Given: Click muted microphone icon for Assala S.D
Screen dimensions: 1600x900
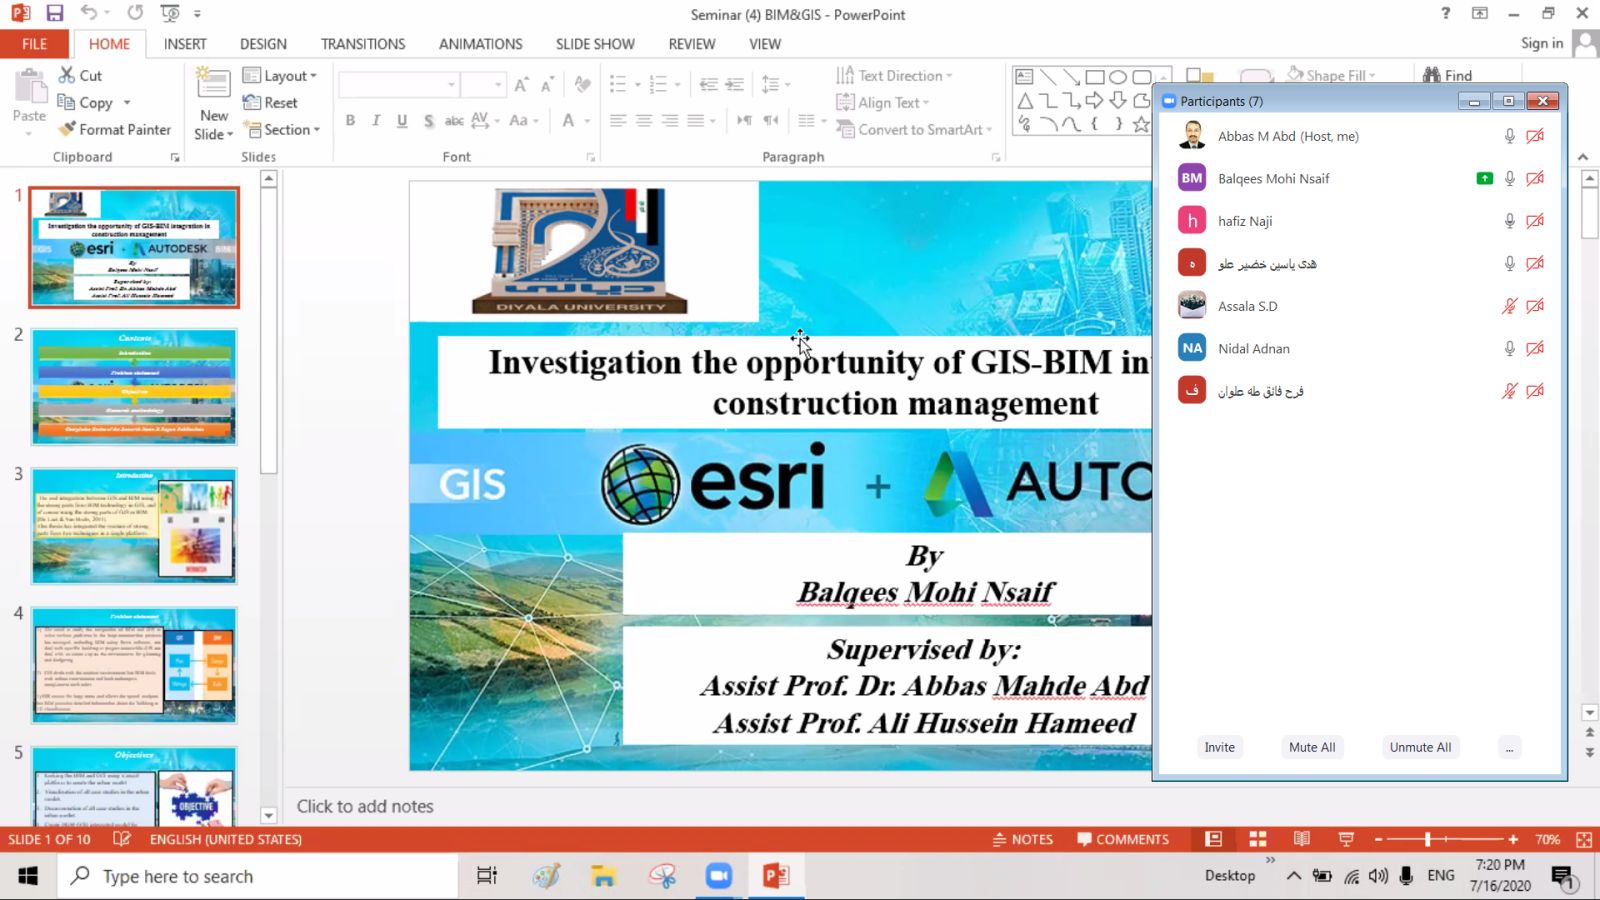Looking at the screenshot, I should tap(1509, 306).
